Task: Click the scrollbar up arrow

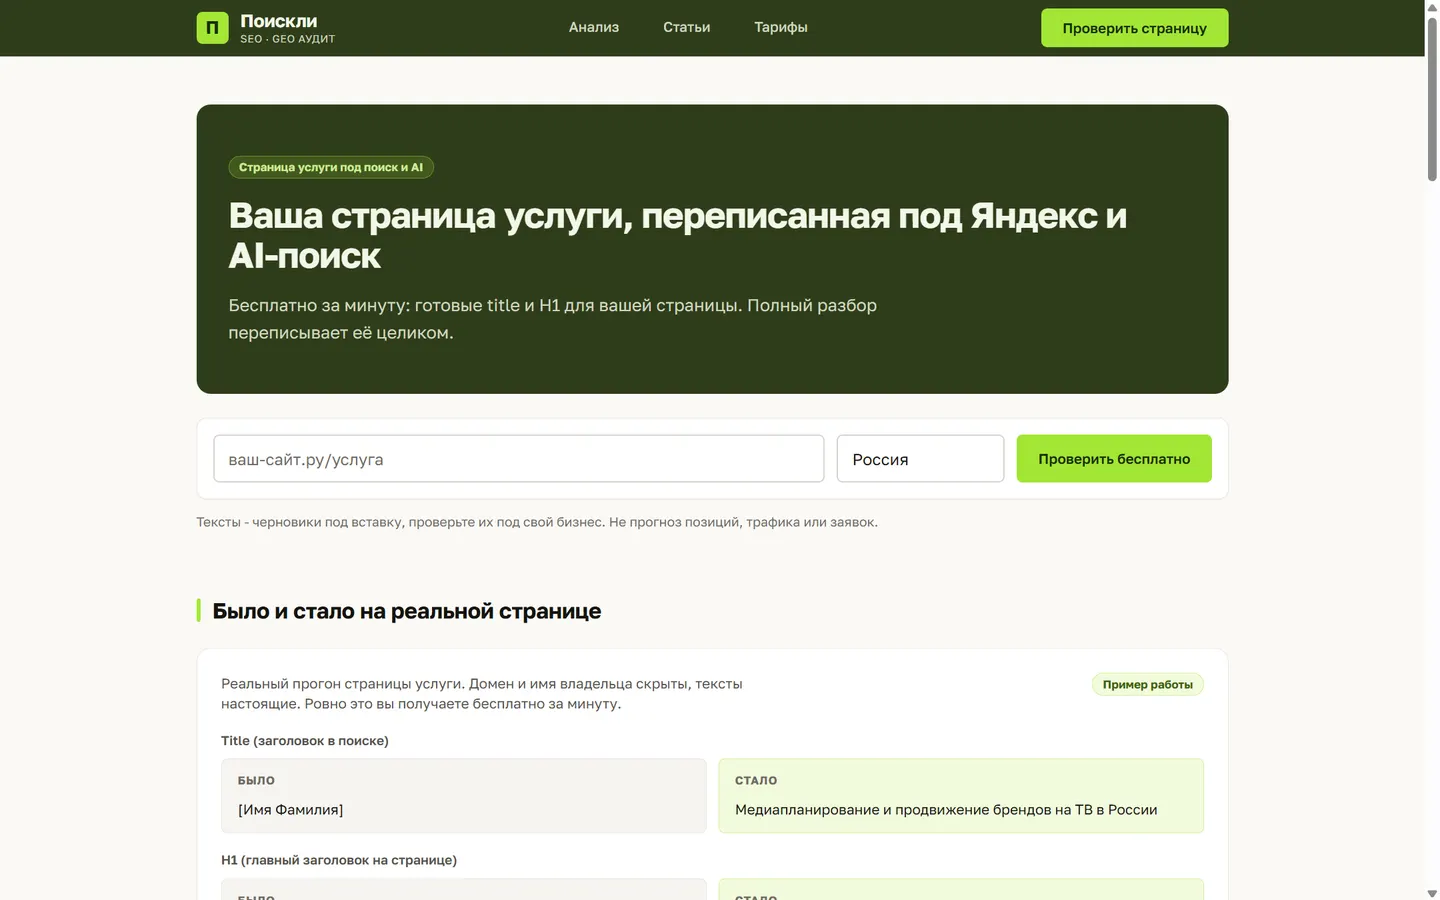Action: click(1432, 7)
